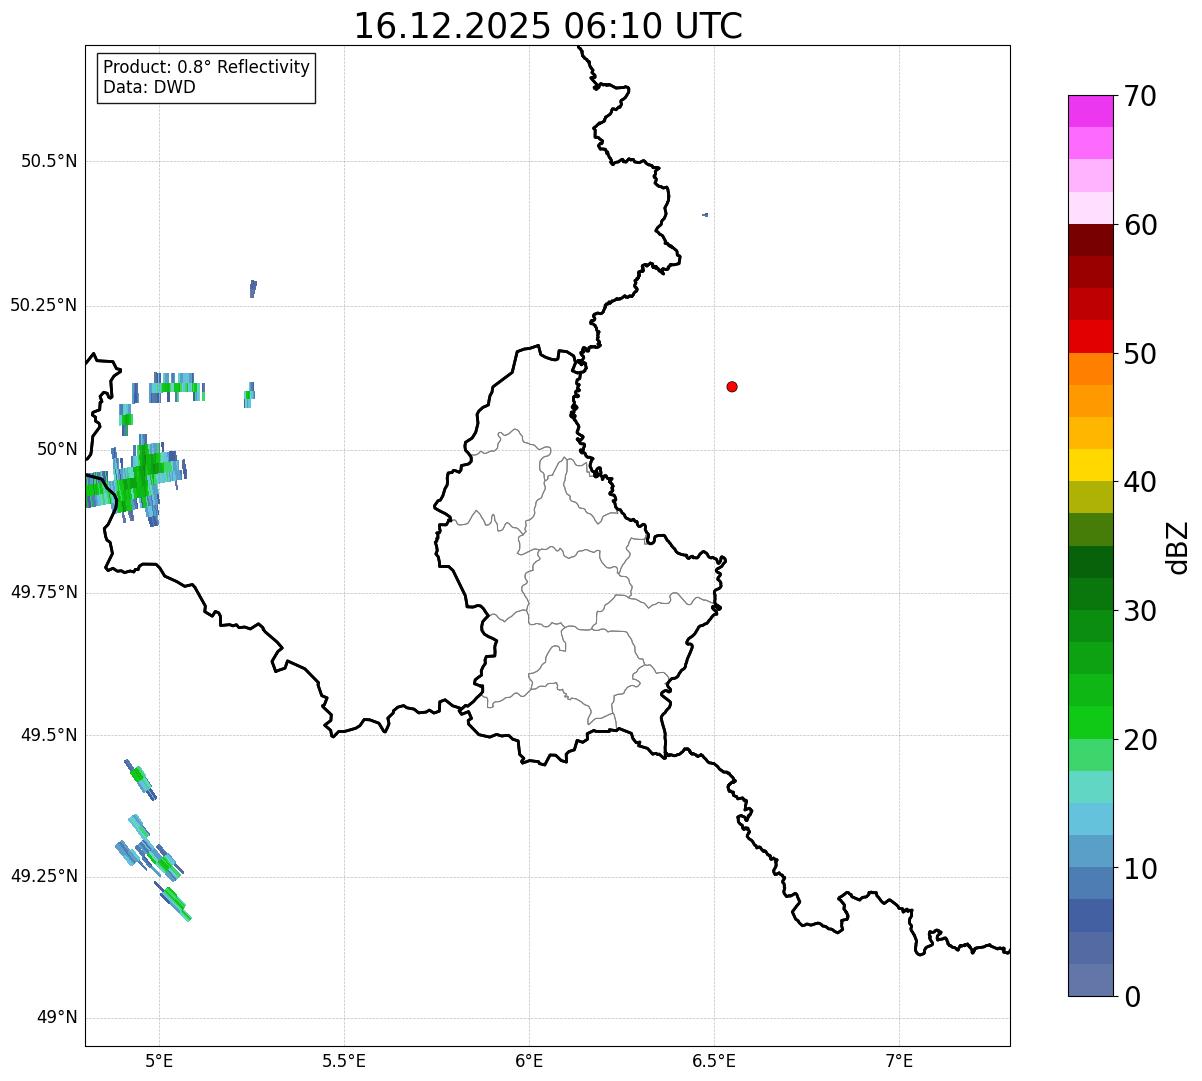Click the "49°N" latitude label
Viewport: 1202px width, 1081px height.
tap(58, 1018)
